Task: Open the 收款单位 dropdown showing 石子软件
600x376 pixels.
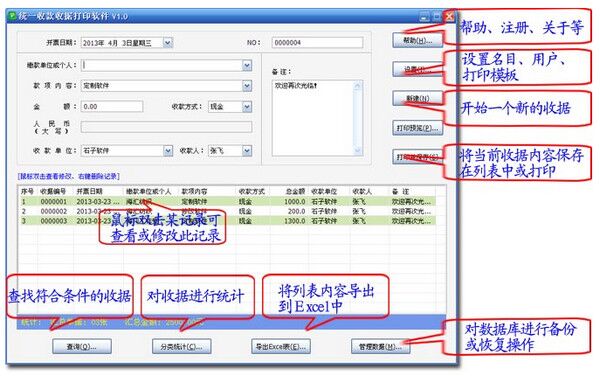Action: point(168,151)
